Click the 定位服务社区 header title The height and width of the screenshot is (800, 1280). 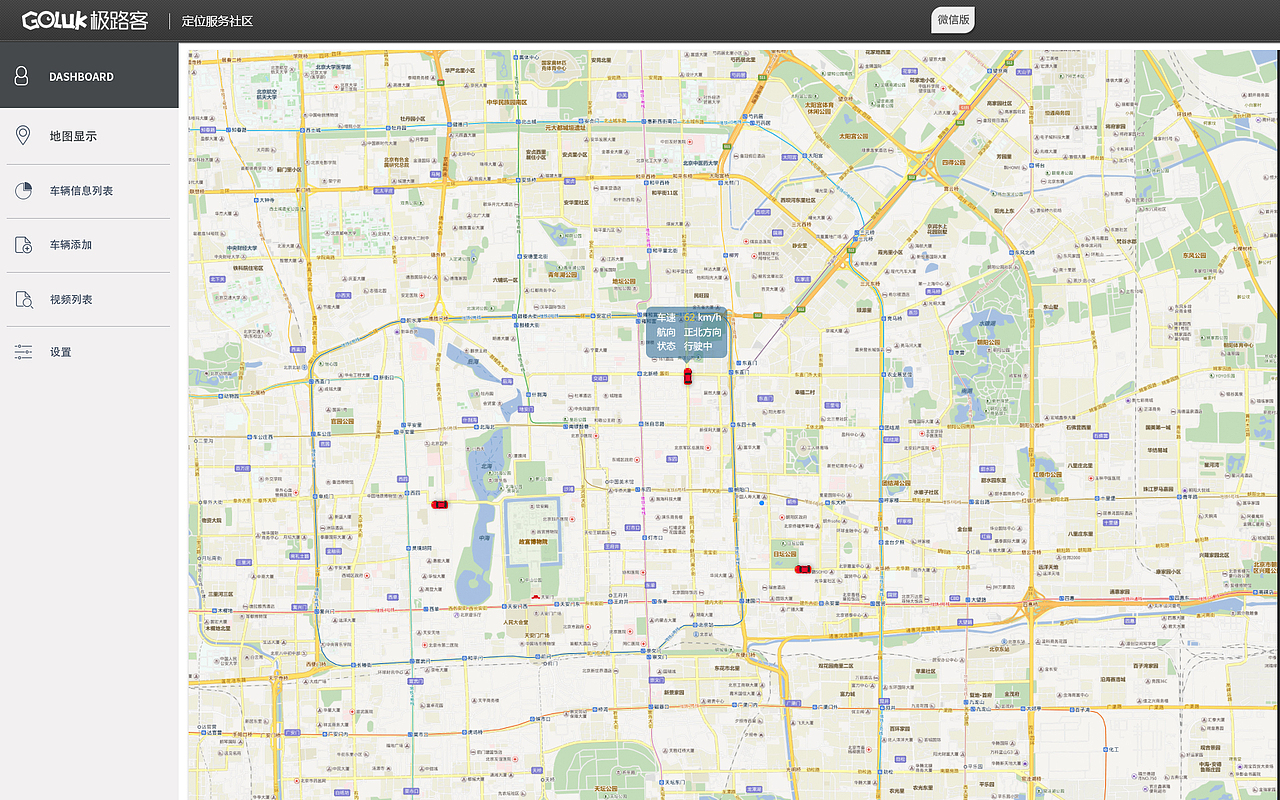(217, 20)
